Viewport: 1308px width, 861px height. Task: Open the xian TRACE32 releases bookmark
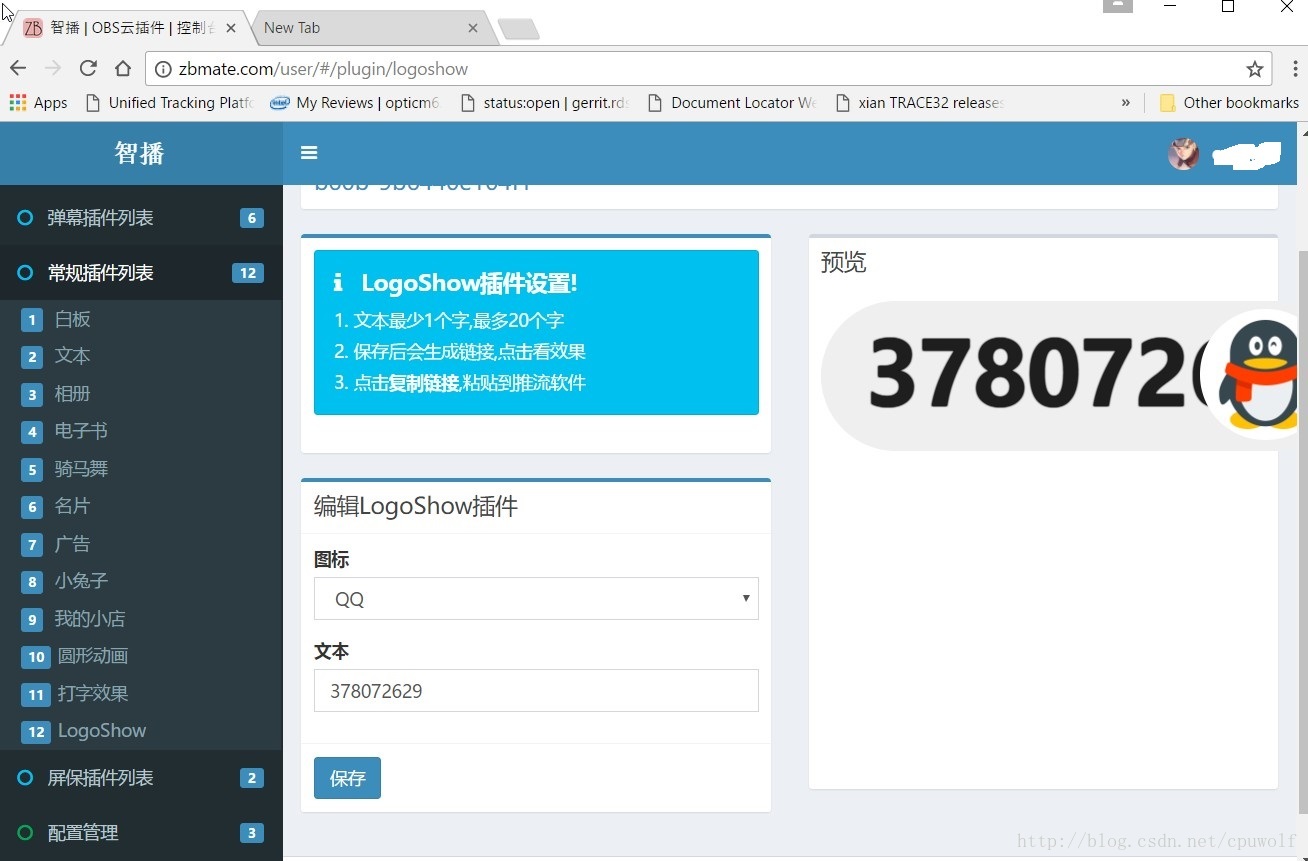(920, 102)
